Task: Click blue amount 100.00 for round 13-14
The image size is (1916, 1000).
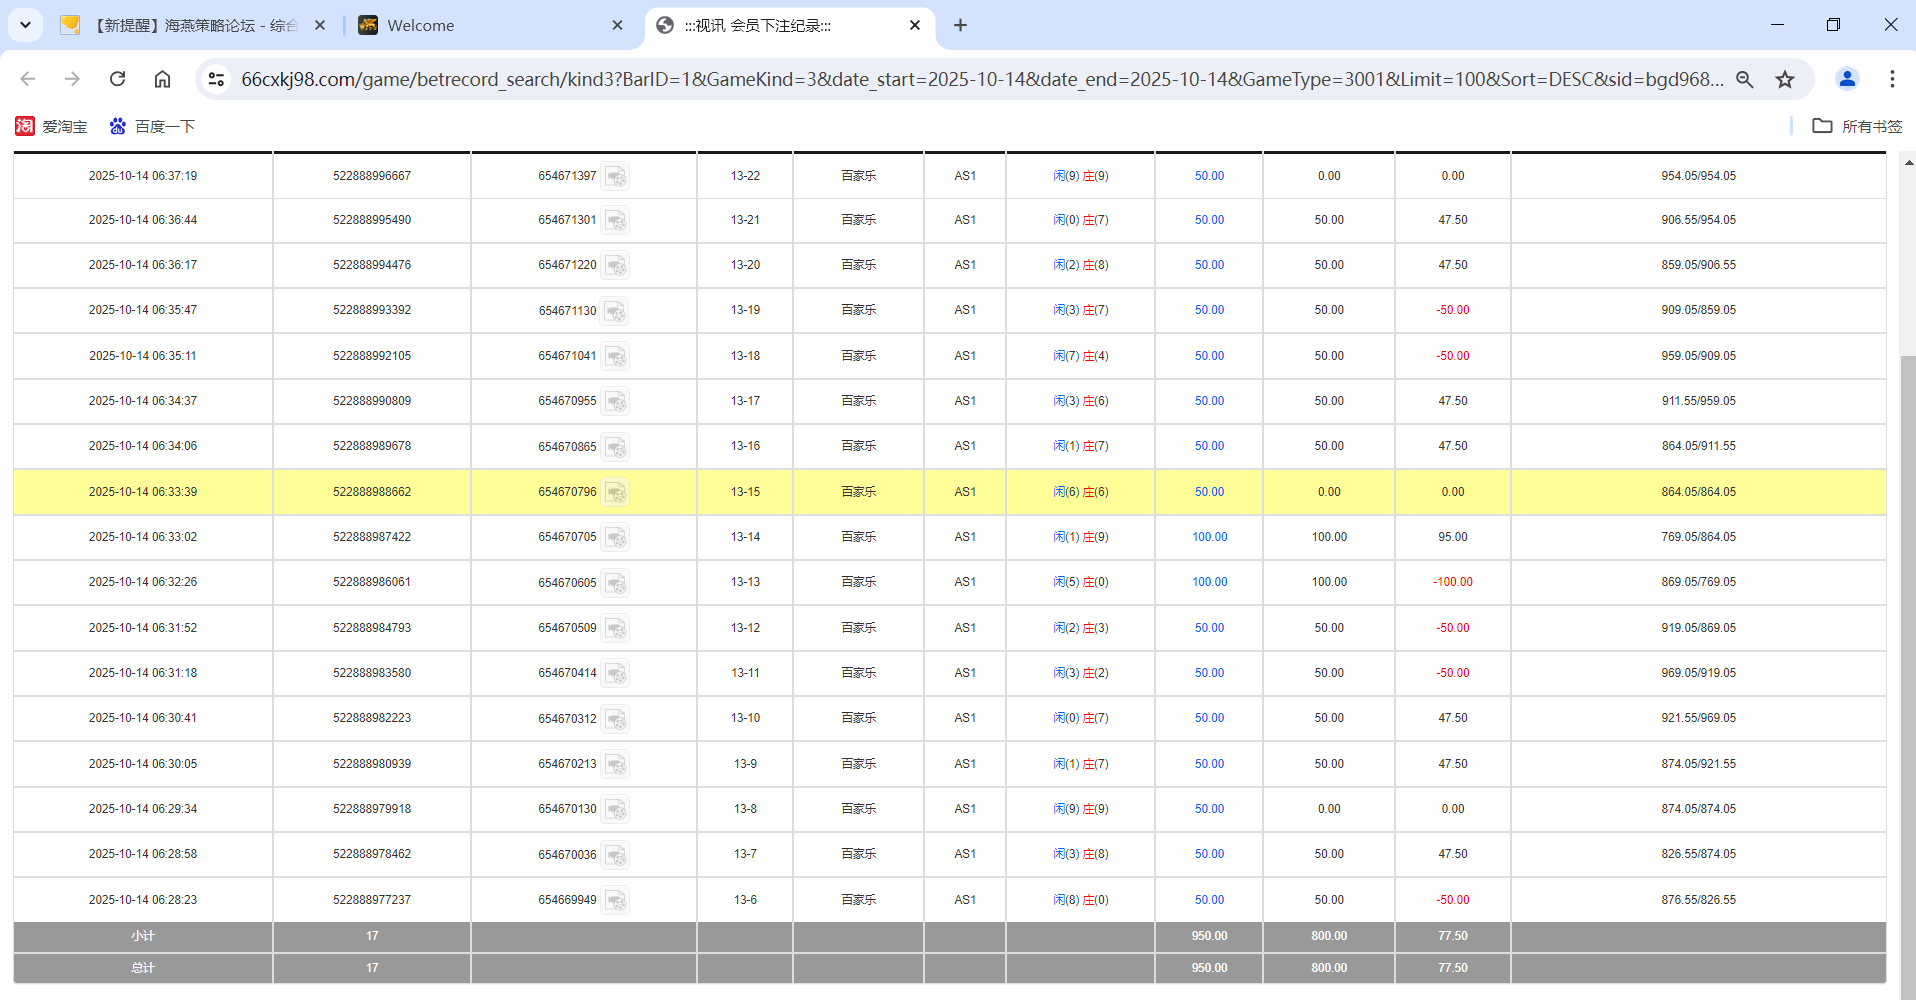Action: [1208, 537]
